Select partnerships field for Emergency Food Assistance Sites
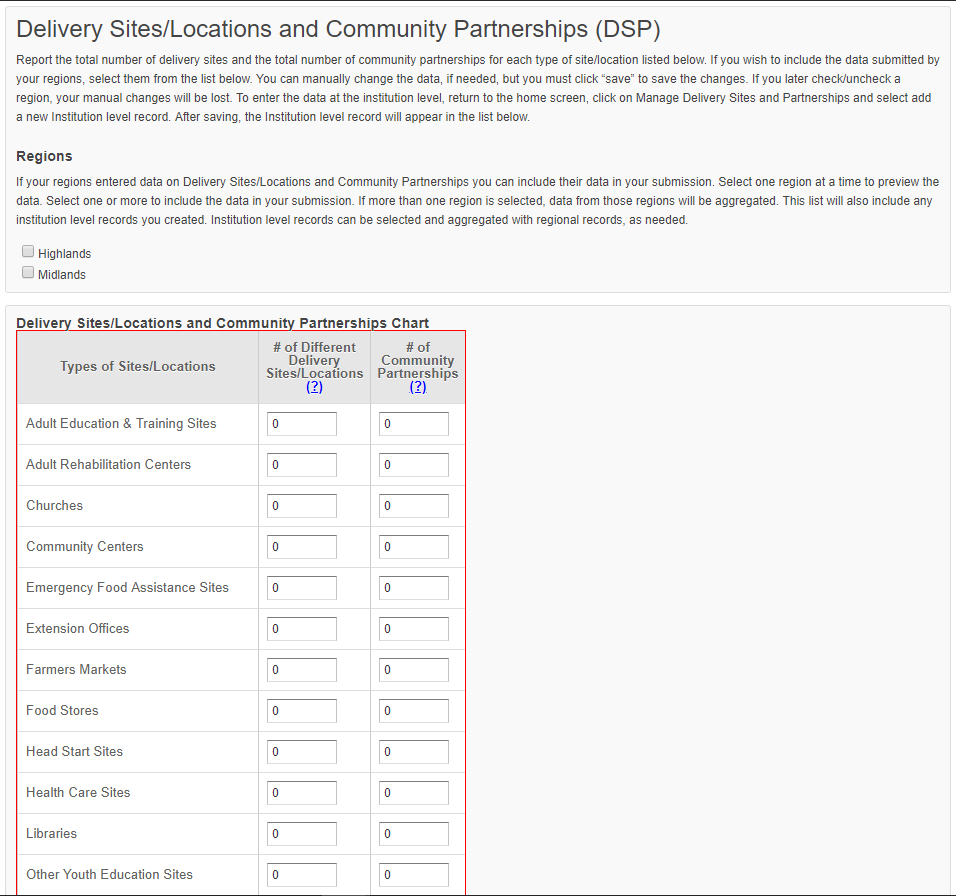 pyautogui.click(x=414, y=588)
